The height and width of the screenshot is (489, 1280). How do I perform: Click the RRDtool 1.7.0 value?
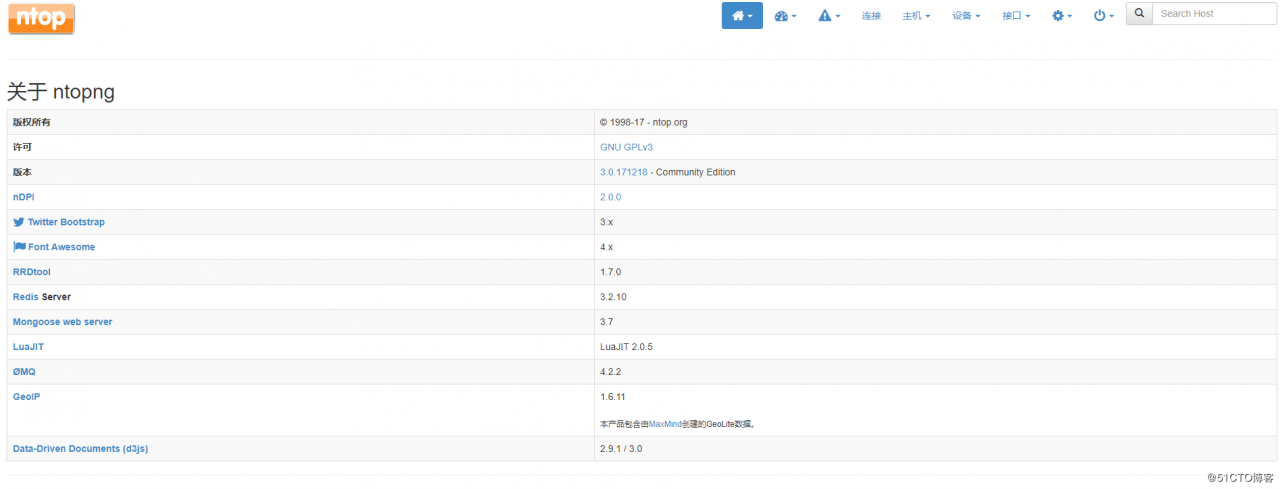click(x=610, y=272)
